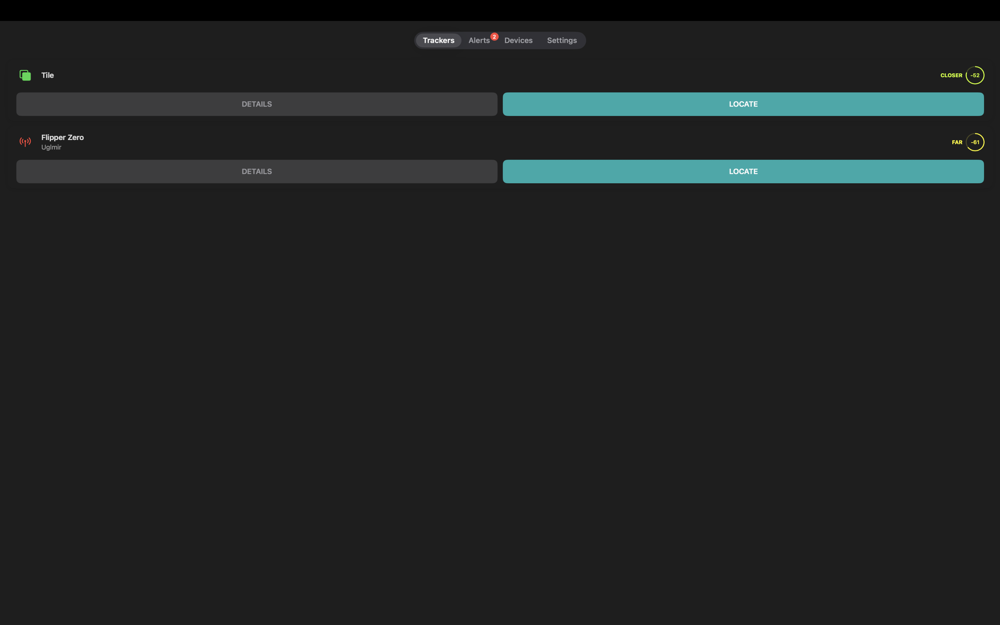Click the FAR proximity label

(957, 142)
